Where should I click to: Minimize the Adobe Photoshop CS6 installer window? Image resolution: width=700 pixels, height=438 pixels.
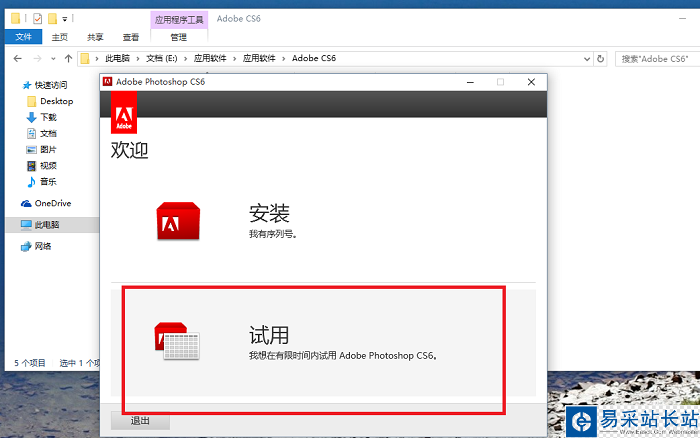click(x=470, y=82)
